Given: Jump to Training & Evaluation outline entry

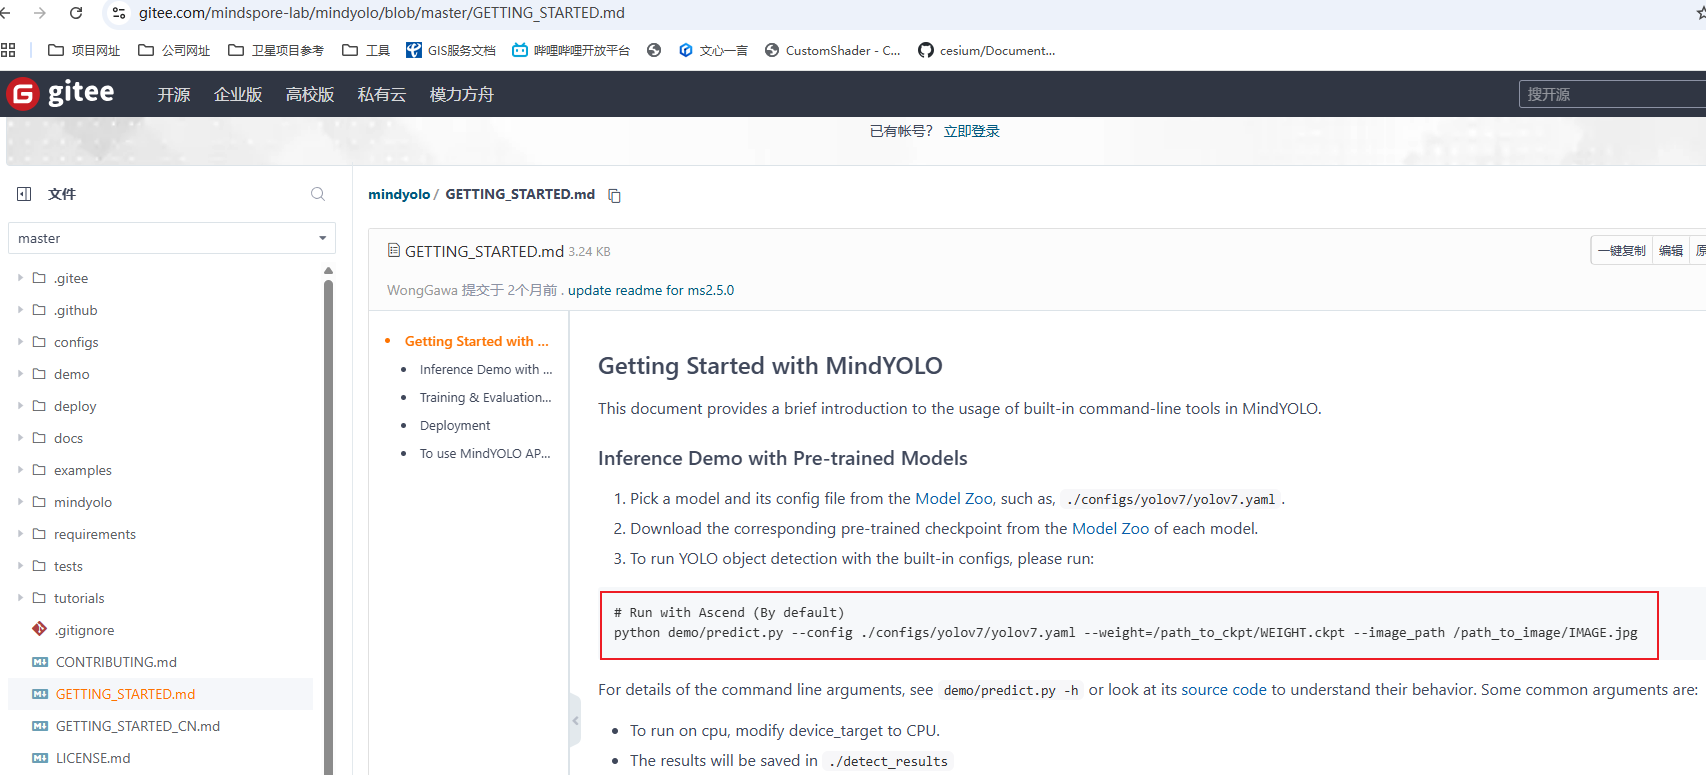Looking at the screenshot, I should coord(486,397).
